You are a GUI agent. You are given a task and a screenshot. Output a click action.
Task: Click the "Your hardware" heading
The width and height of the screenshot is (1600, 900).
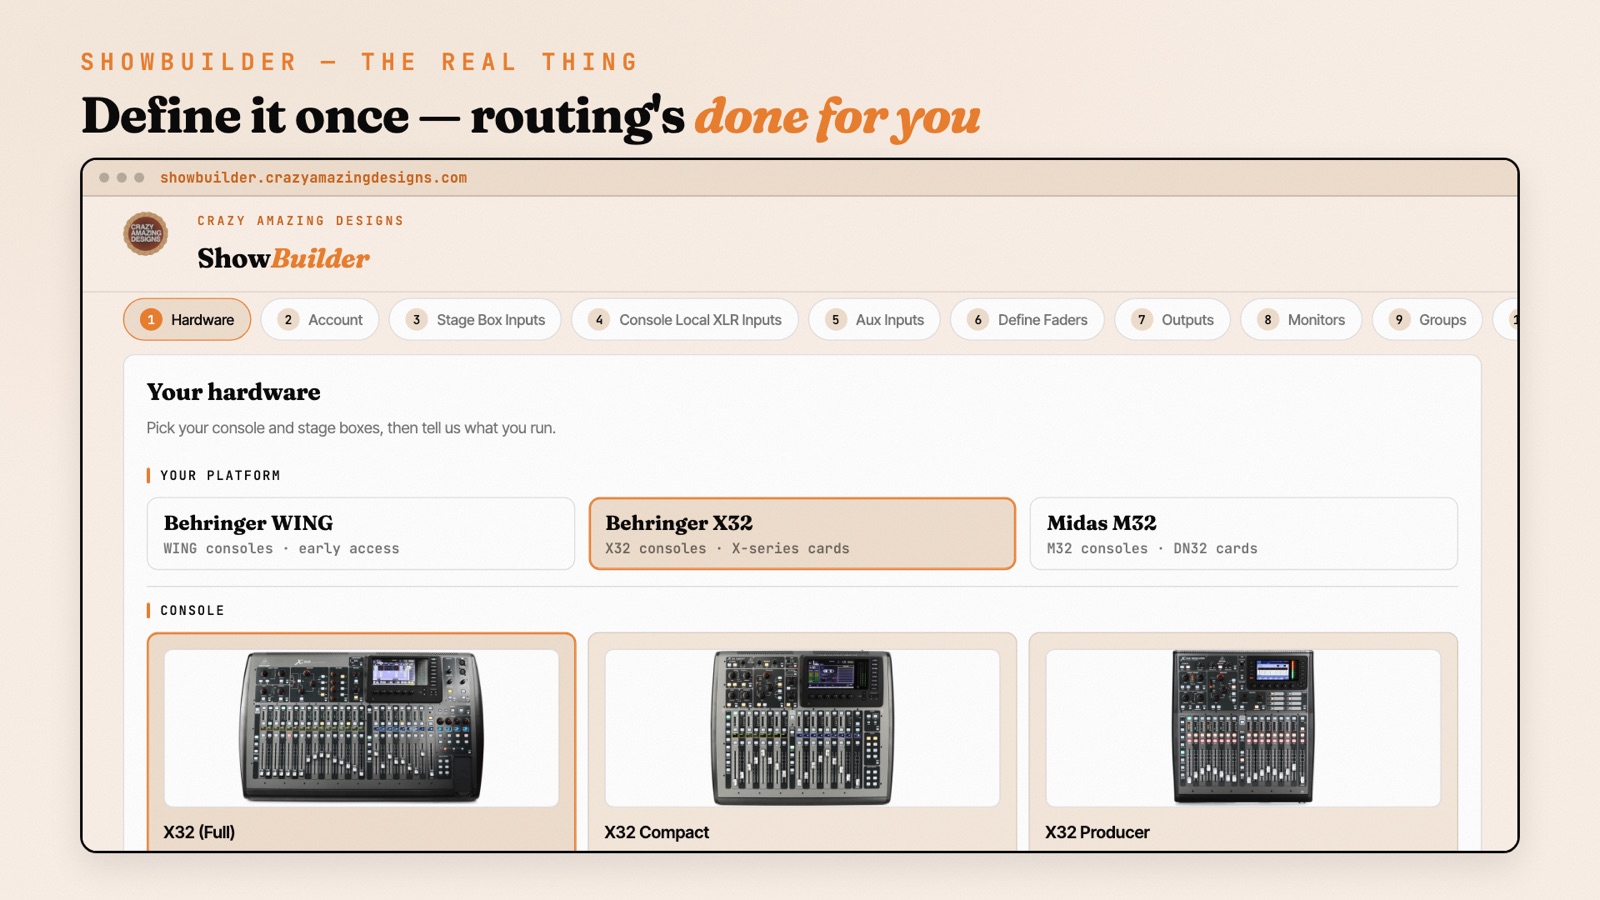233,392
